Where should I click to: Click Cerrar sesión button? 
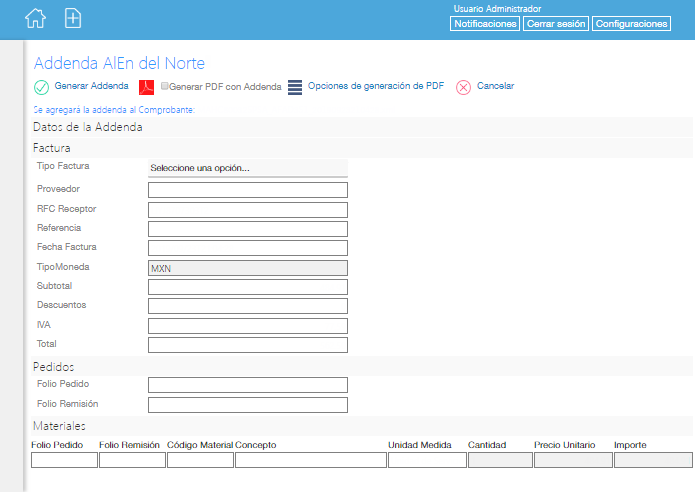tap(556, 23)
